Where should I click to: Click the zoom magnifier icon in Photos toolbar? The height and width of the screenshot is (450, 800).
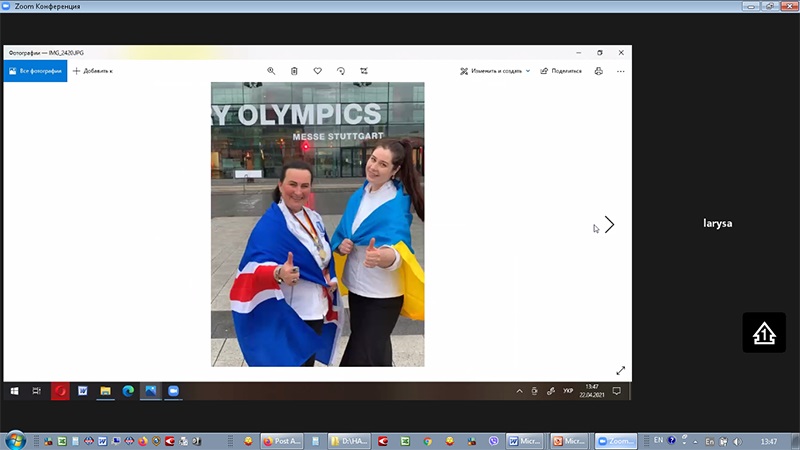point(271,71)
